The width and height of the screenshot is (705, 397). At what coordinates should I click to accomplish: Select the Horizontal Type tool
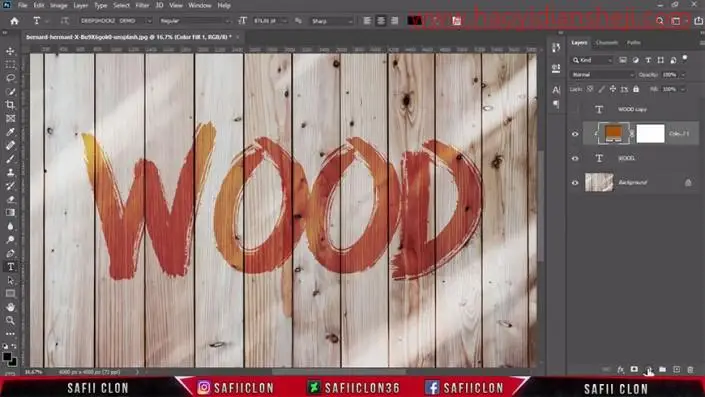(x=10, y=267)
